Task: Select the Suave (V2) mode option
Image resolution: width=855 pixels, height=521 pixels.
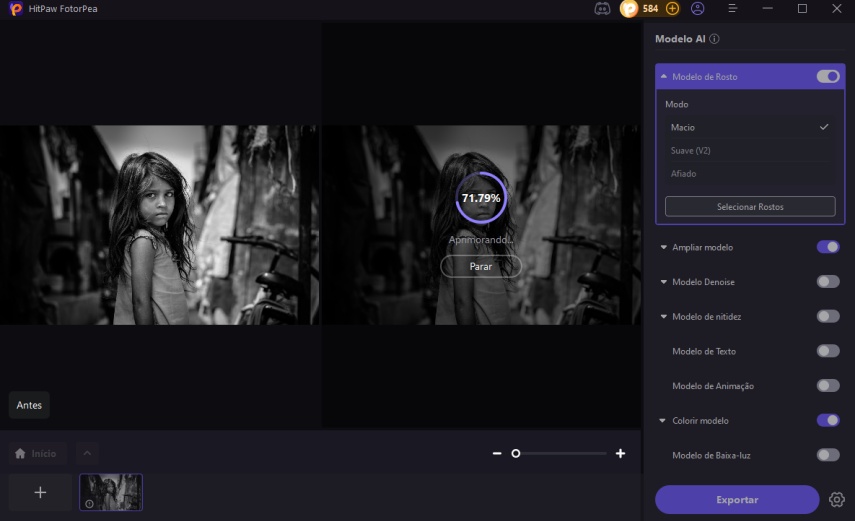Action: click(x=691, y=150)
